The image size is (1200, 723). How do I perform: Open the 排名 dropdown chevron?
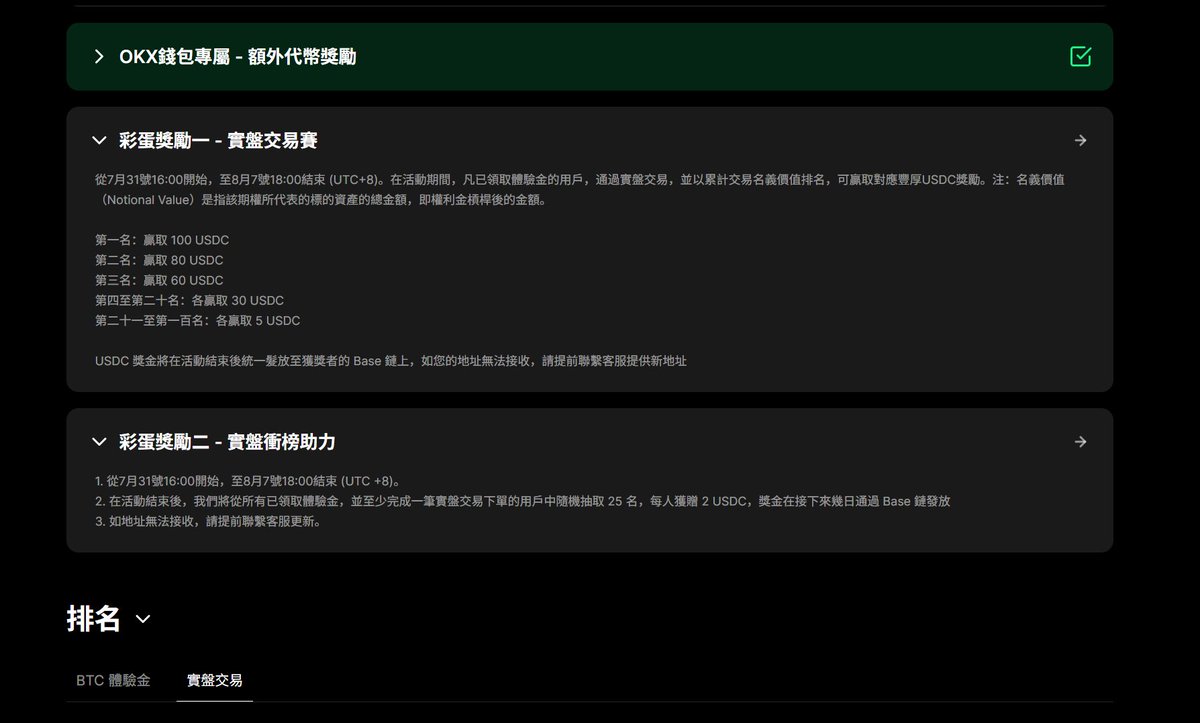point(143,620)
